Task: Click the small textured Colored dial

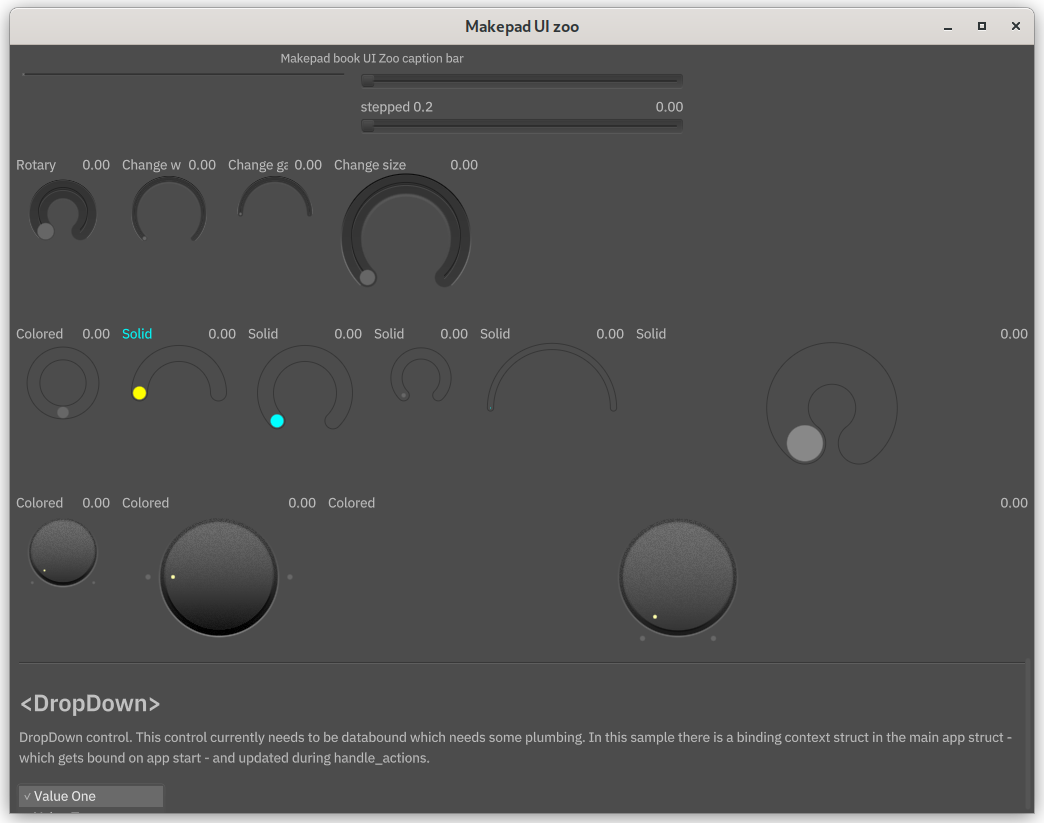Action: coord(63,552)
